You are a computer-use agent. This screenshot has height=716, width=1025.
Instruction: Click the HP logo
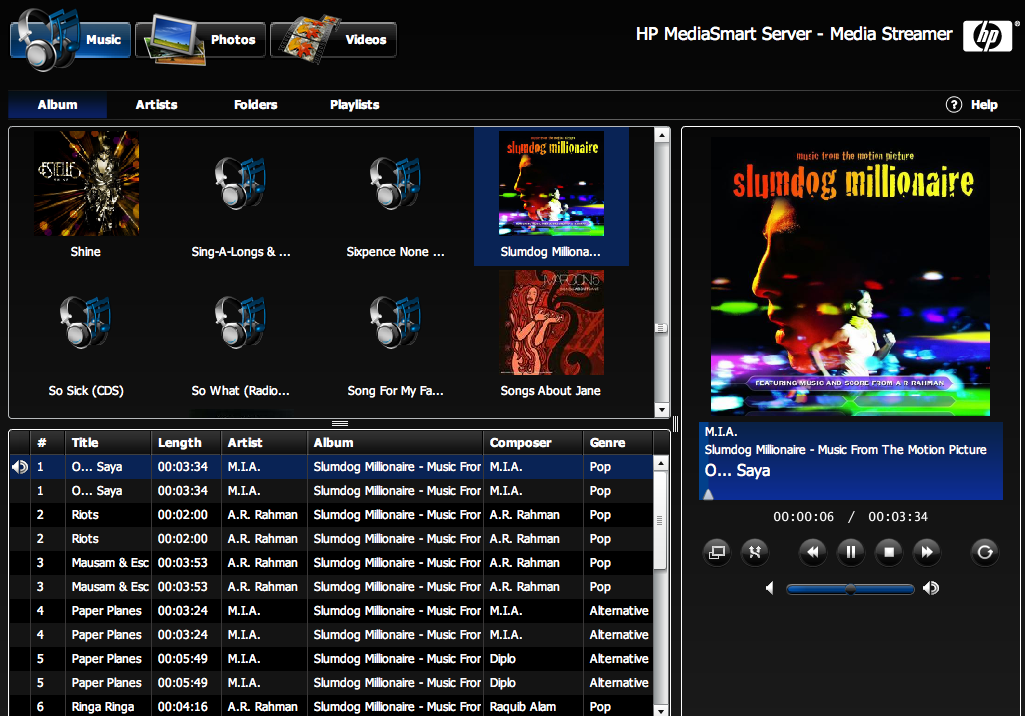coord(987,36)
